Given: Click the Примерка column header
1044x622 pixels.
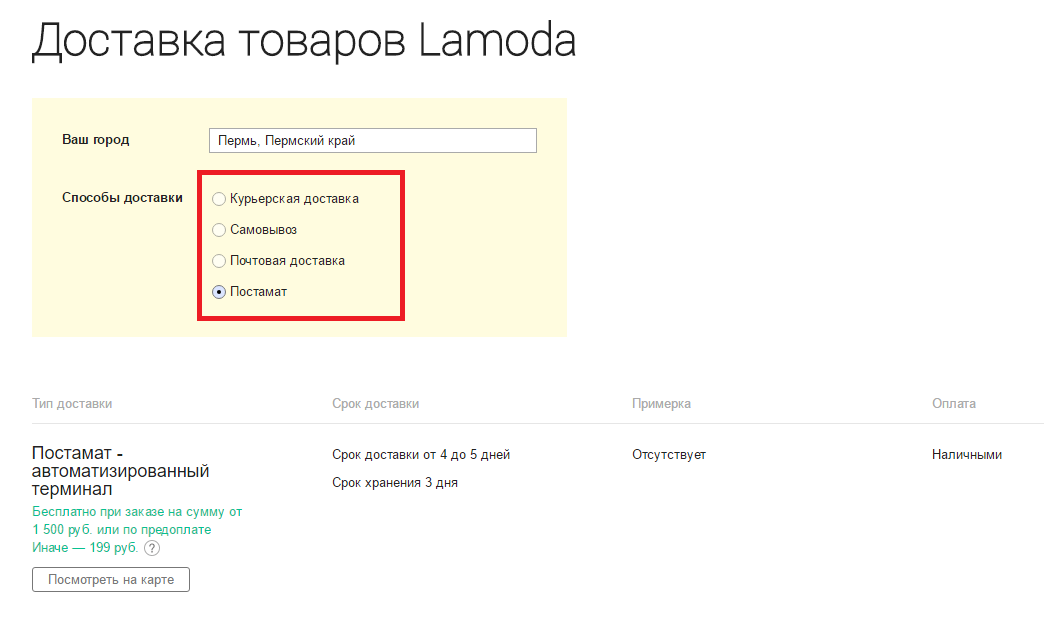Looking at the screenshot, I should click(x=661, y=404).
